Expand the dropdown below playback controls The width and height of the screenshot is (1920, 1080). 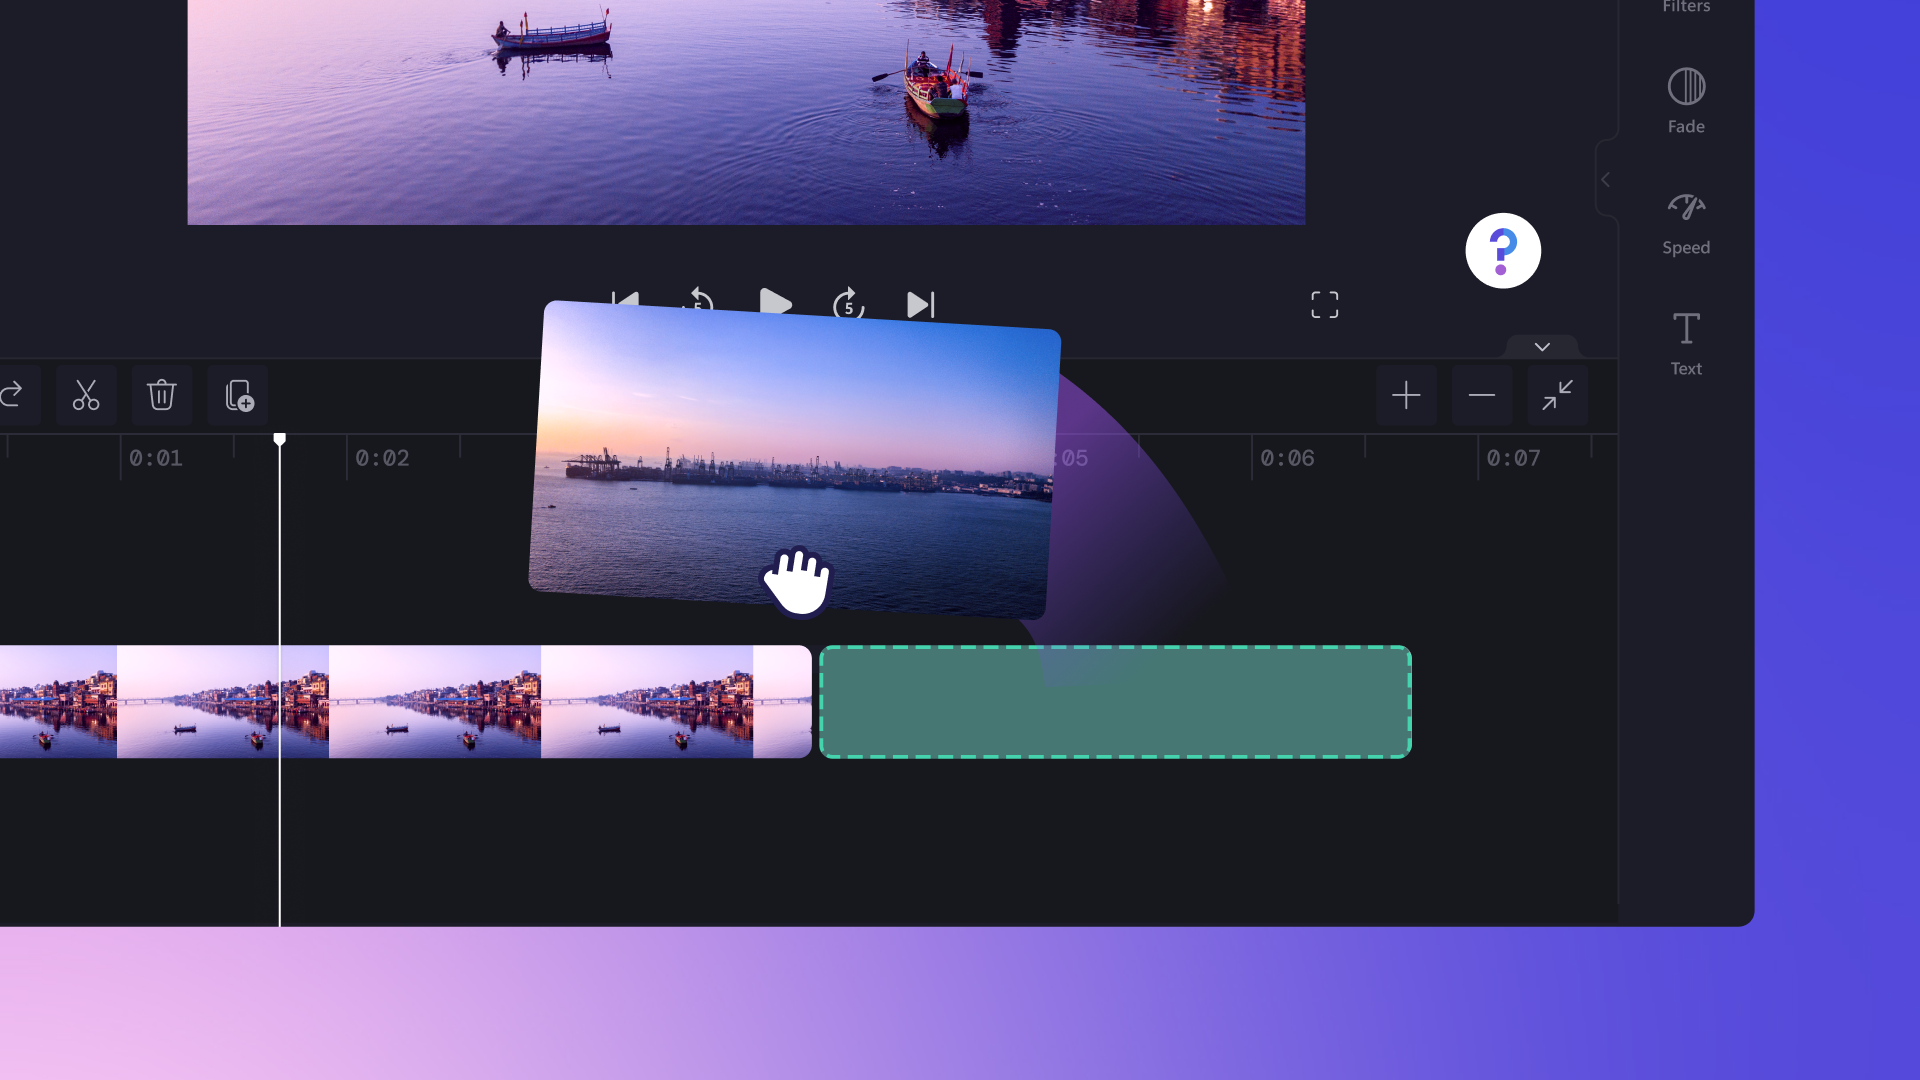1542,345
